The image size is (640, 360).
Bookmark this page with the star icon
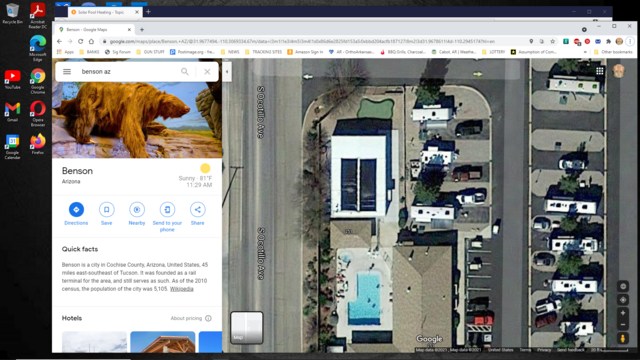click(x=553, y=41)
